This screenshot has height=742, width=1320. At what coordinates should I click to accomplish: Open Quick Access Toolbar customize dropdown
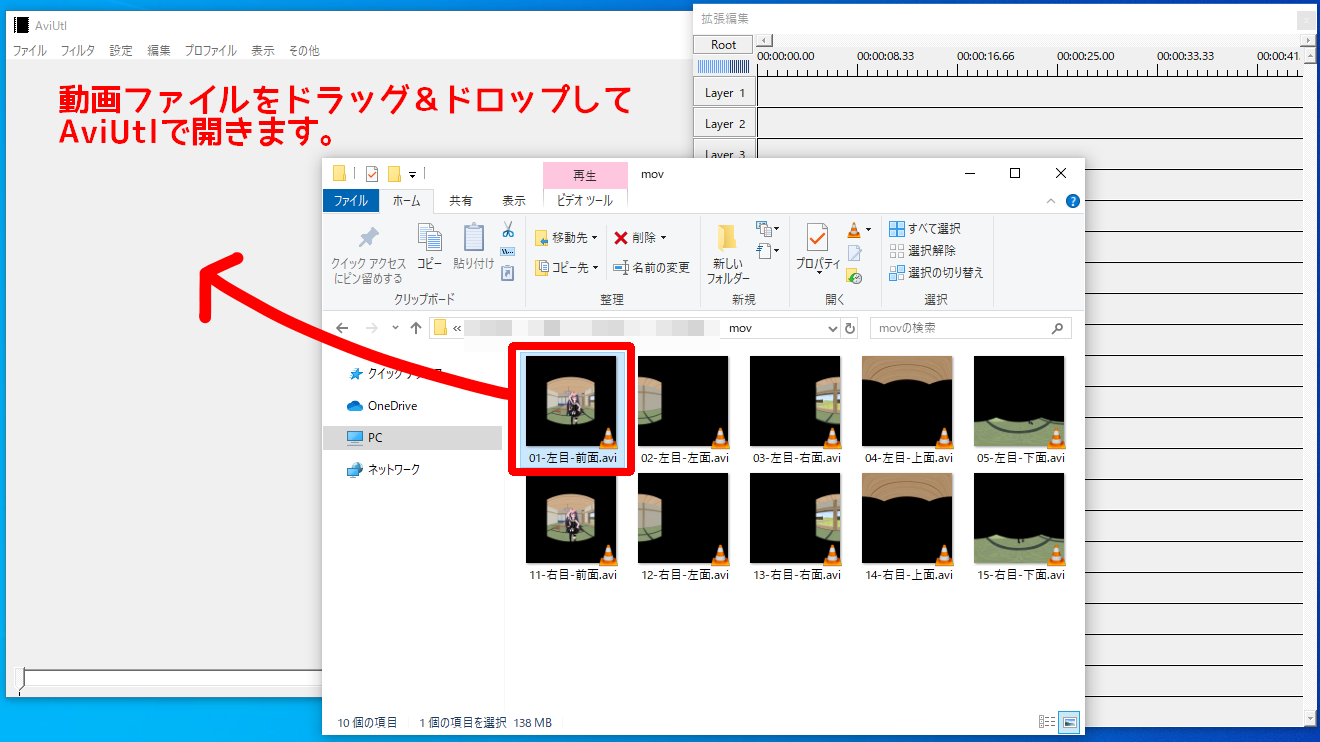click(x=412, y=174)
